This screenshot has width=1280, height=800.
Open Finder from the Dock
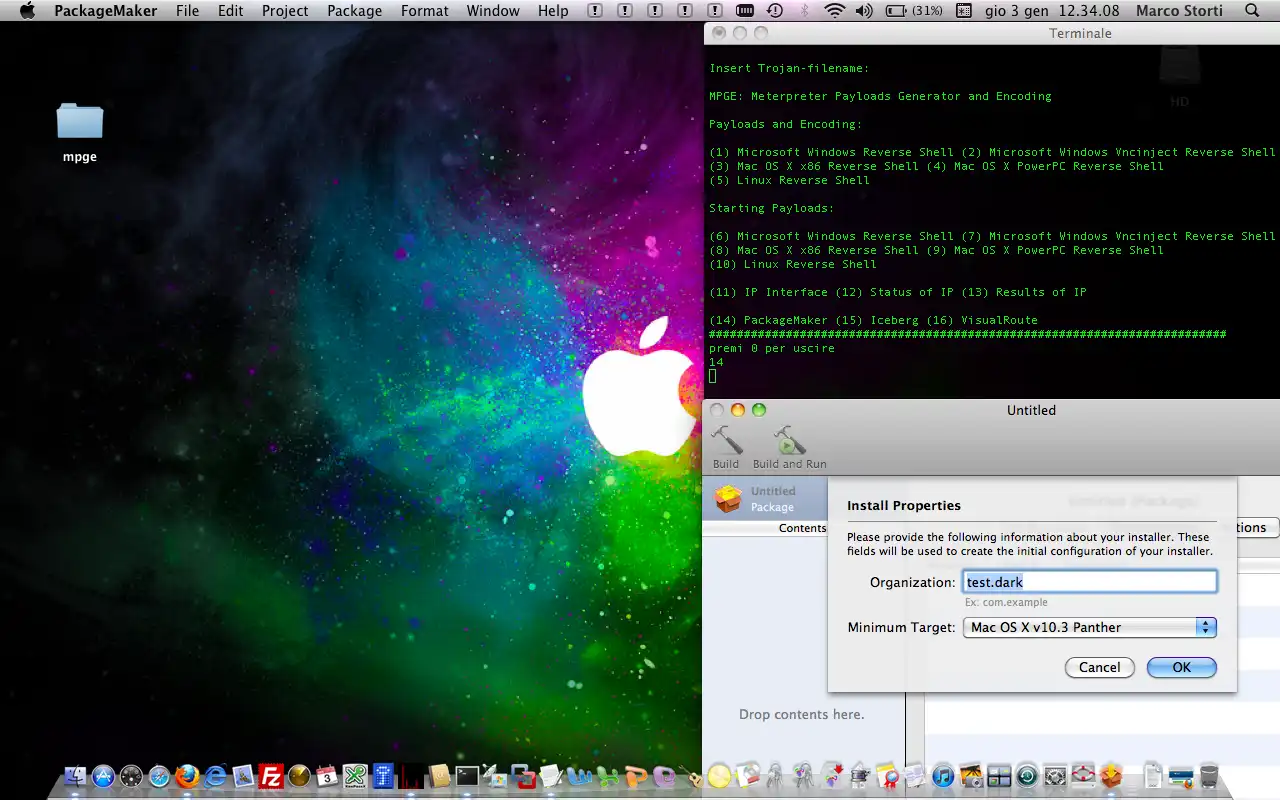(75, 775)
